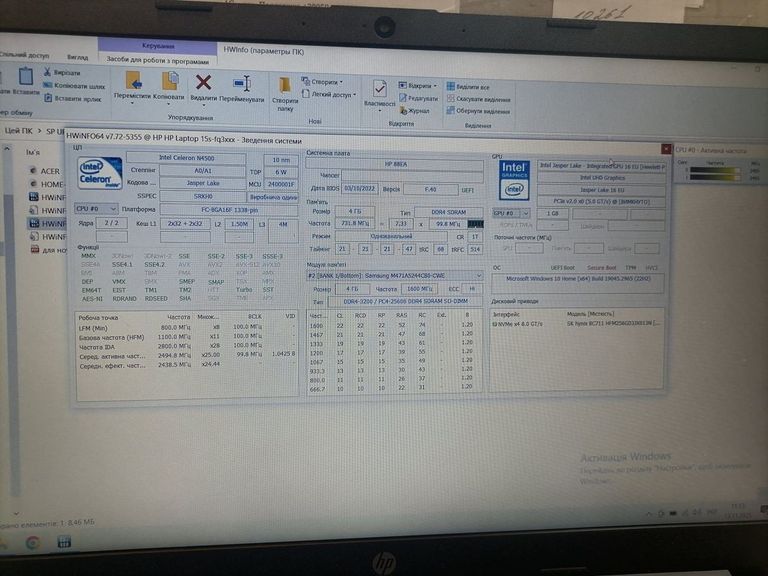Open the CPU #0 selector dropdown
Screen dimensions: 768x576
click(x=97, y=209)
